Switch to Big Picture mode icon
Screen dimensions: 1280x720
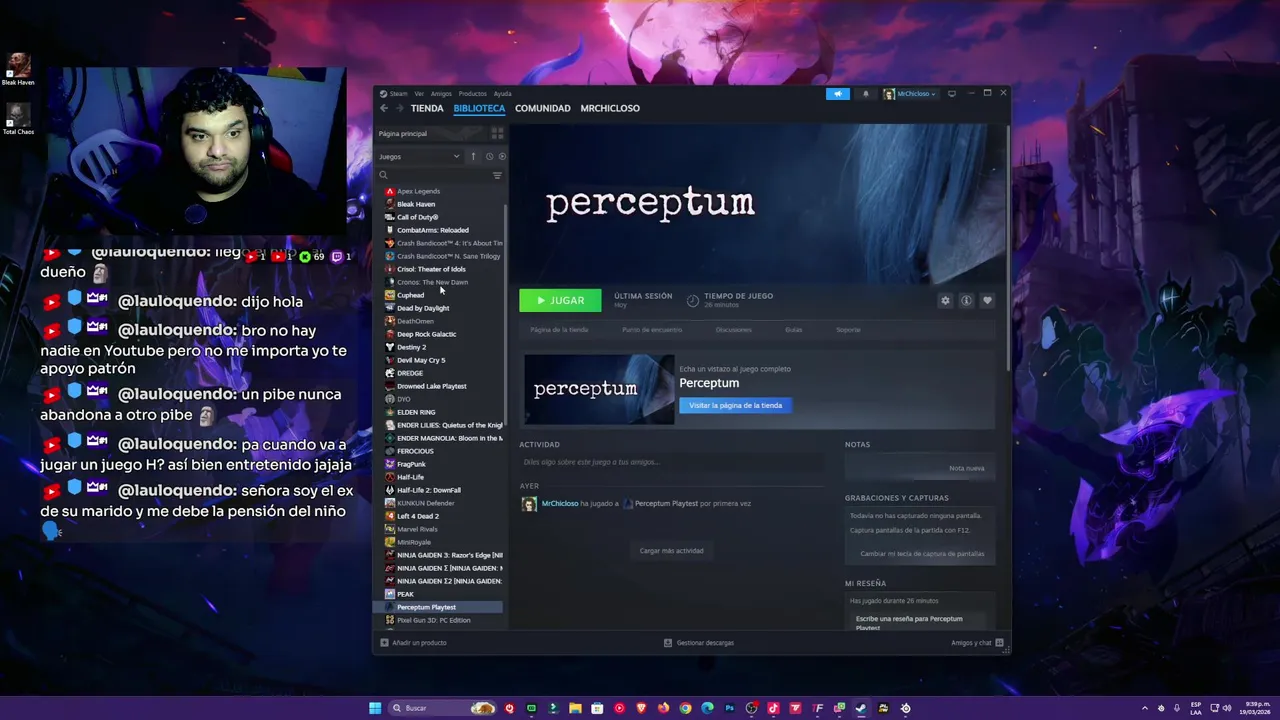click(x=951, y=94)
